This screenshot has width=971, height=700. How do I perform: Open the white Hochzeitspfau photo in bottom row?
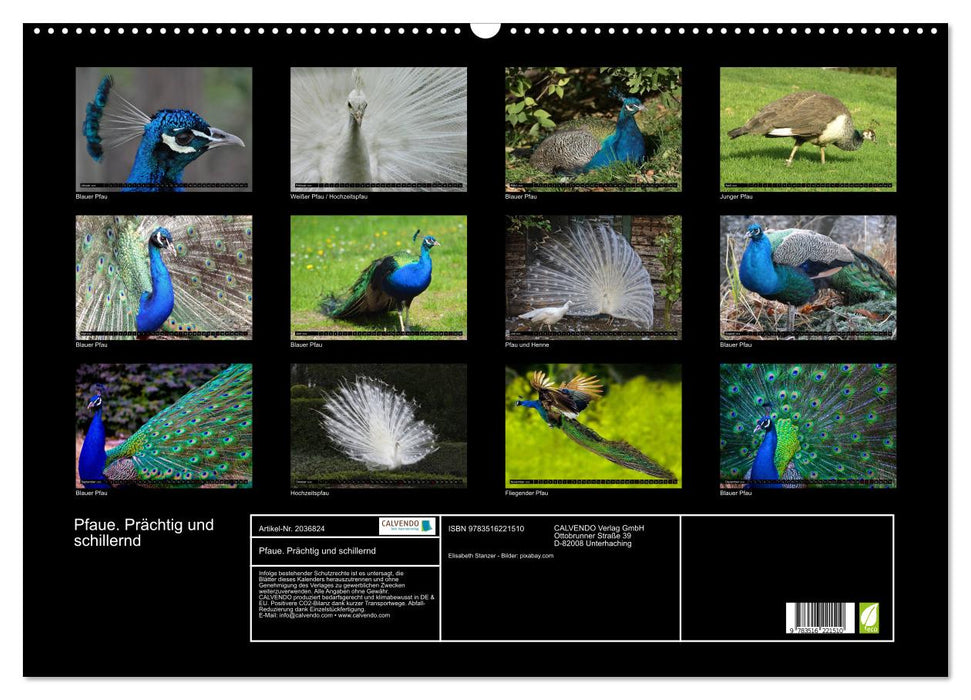[x=378, y=425]
